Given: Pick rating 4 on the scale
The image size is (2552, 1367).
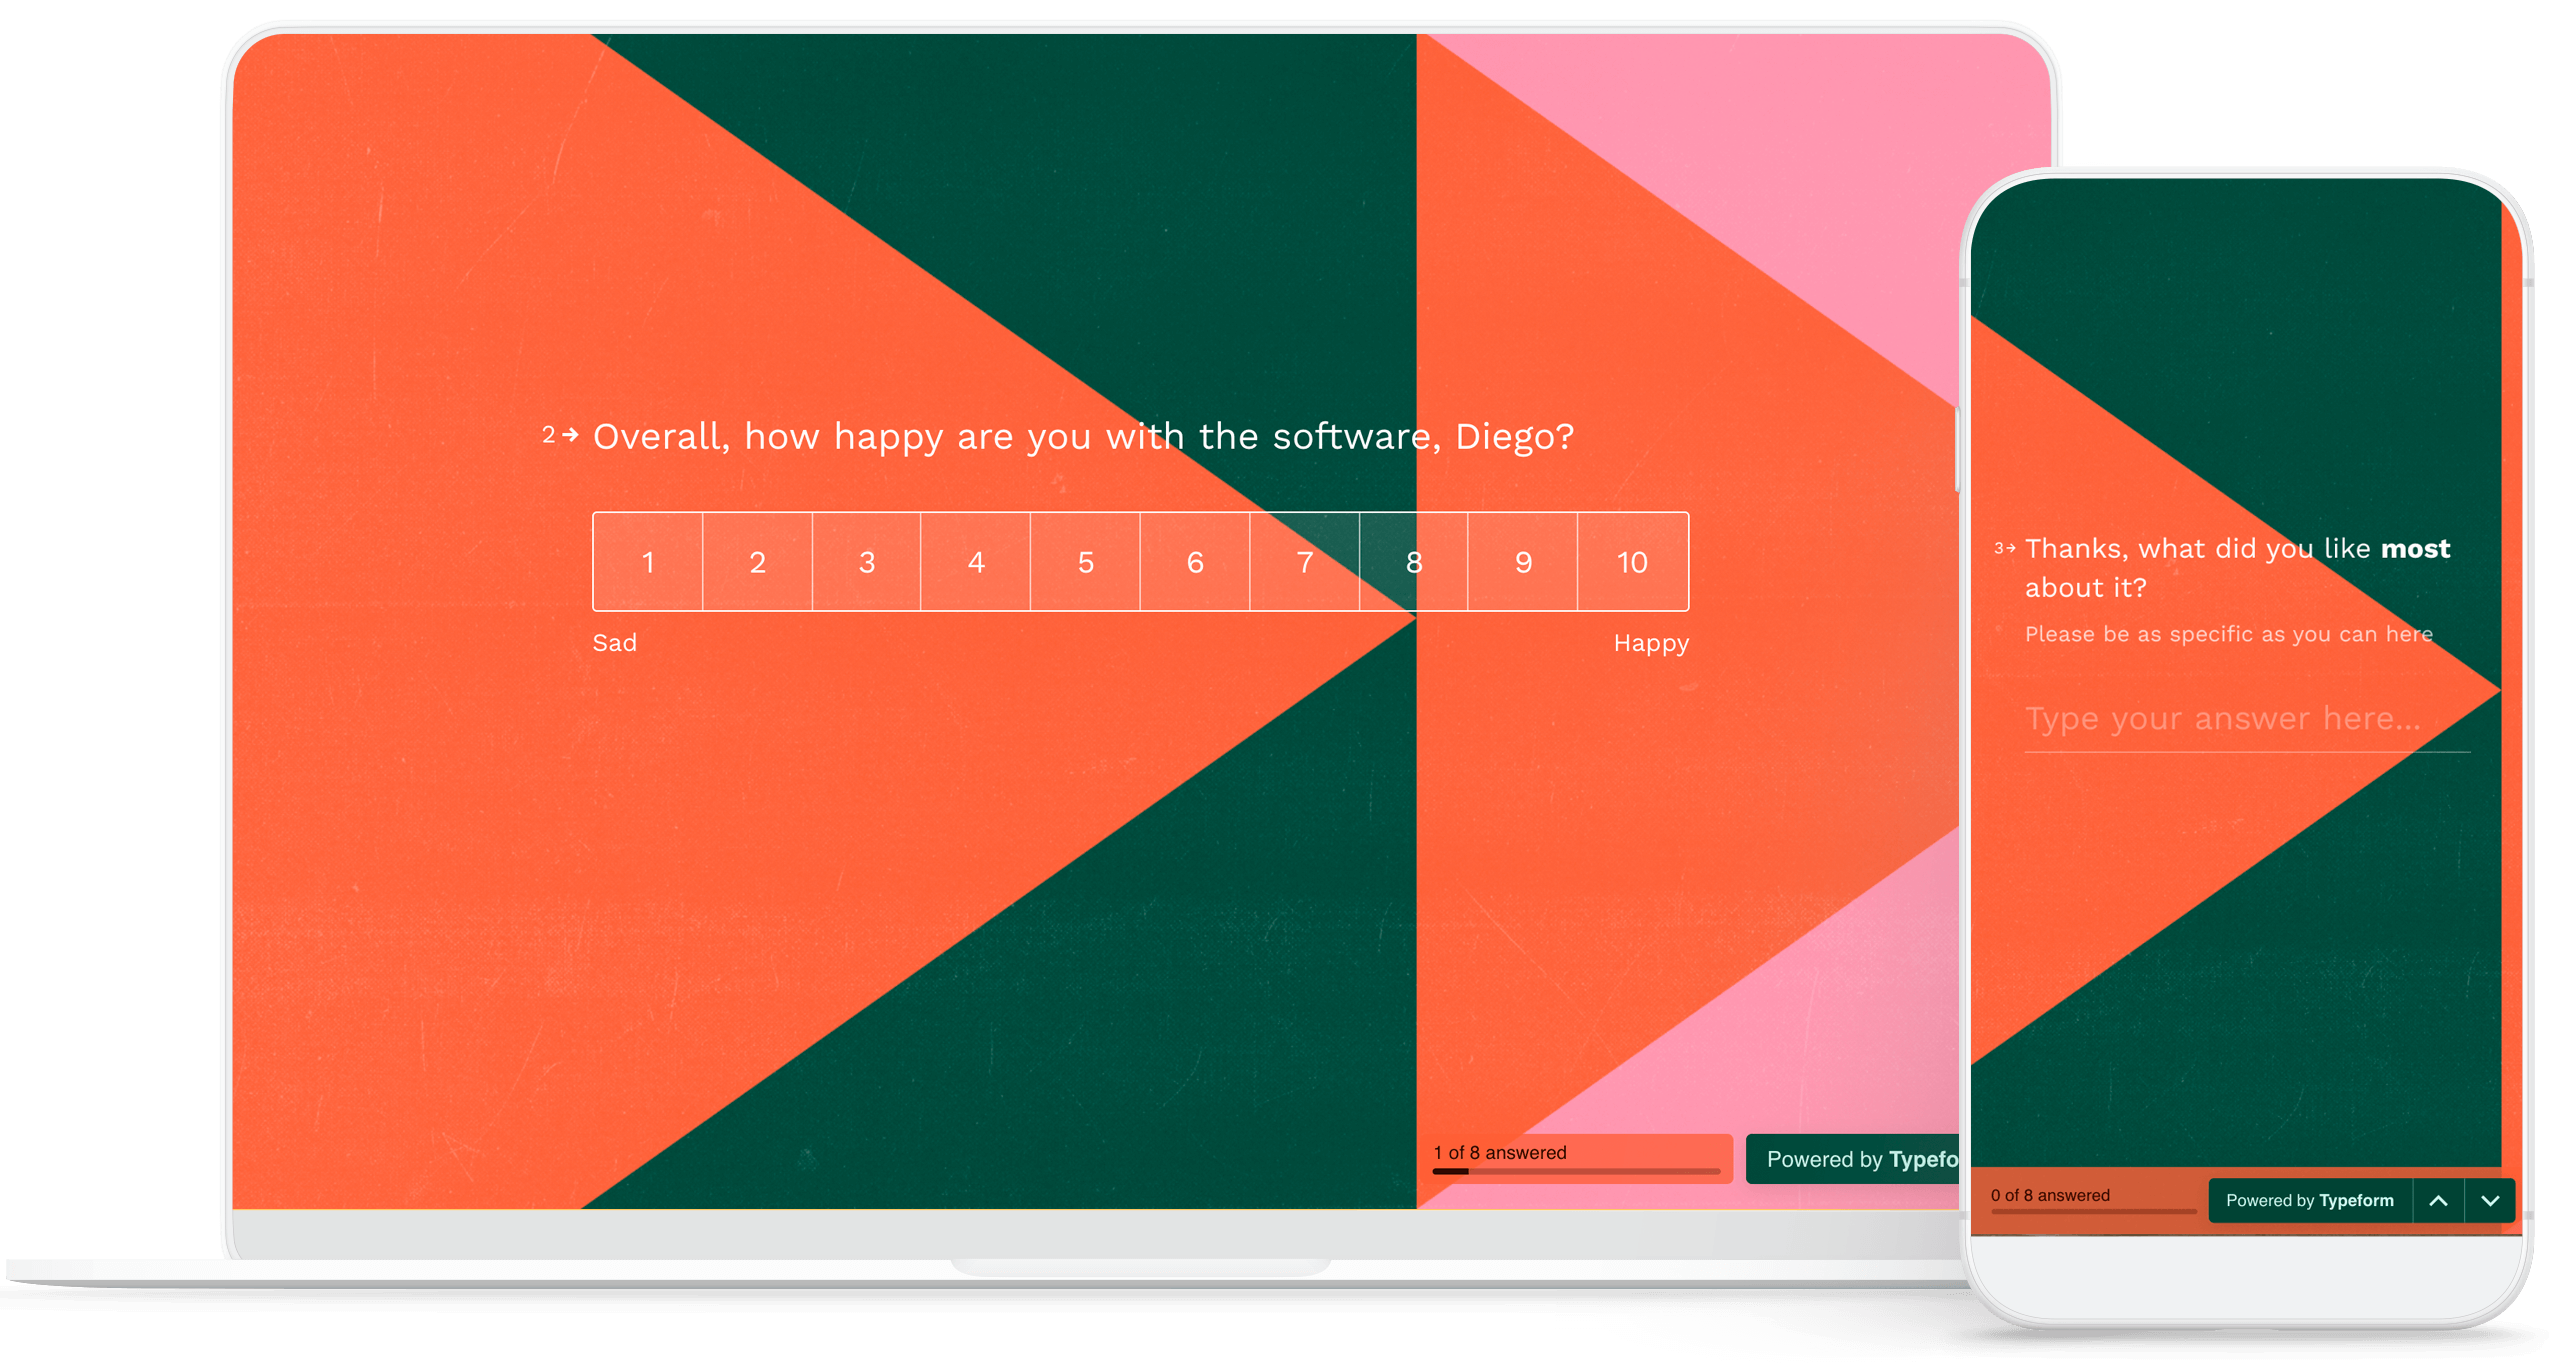Looking at the screenshot, I should click(x=976, y=562).
